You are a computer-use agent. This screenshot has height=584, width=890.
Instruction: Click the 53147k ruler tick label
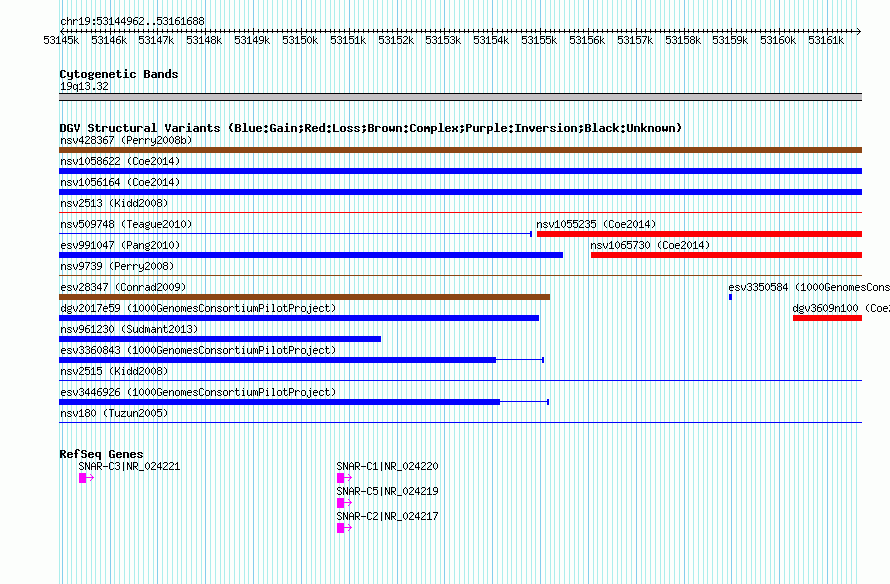coord(156,40)
